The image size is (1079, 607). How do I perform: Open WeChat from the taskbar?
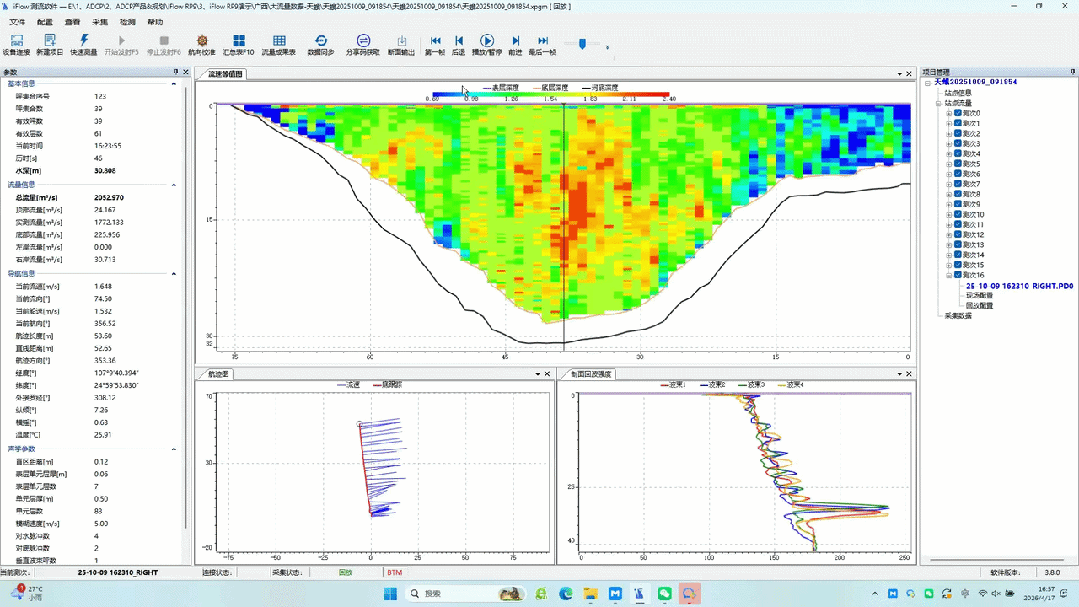tap(664, 593)
